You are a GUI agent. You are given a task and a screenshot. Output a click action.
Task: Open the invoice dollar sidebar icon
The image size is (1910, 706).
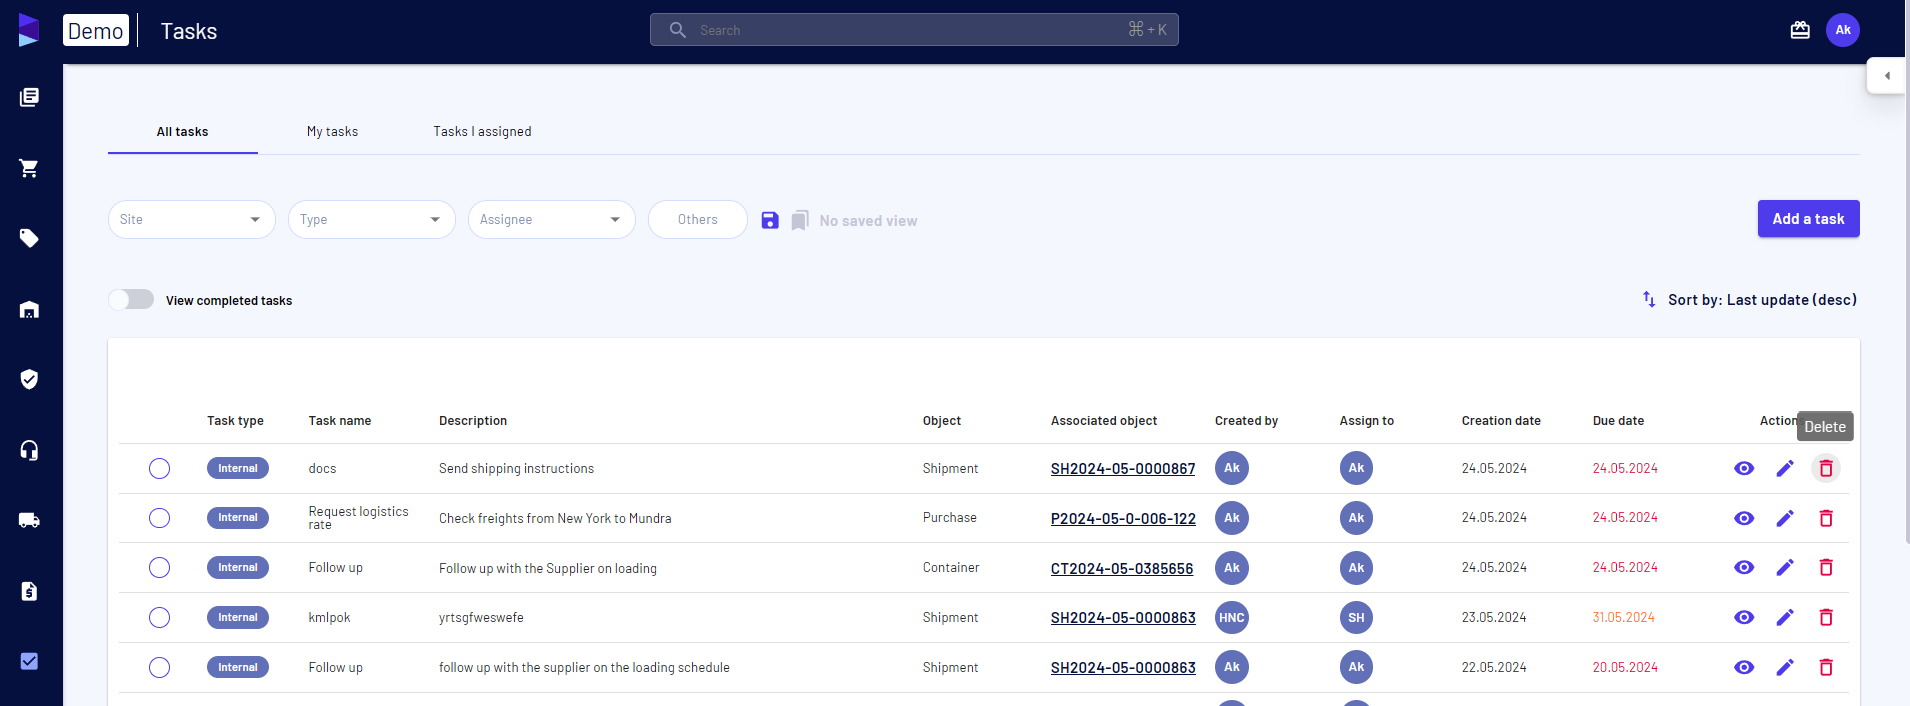click(29, 591)
